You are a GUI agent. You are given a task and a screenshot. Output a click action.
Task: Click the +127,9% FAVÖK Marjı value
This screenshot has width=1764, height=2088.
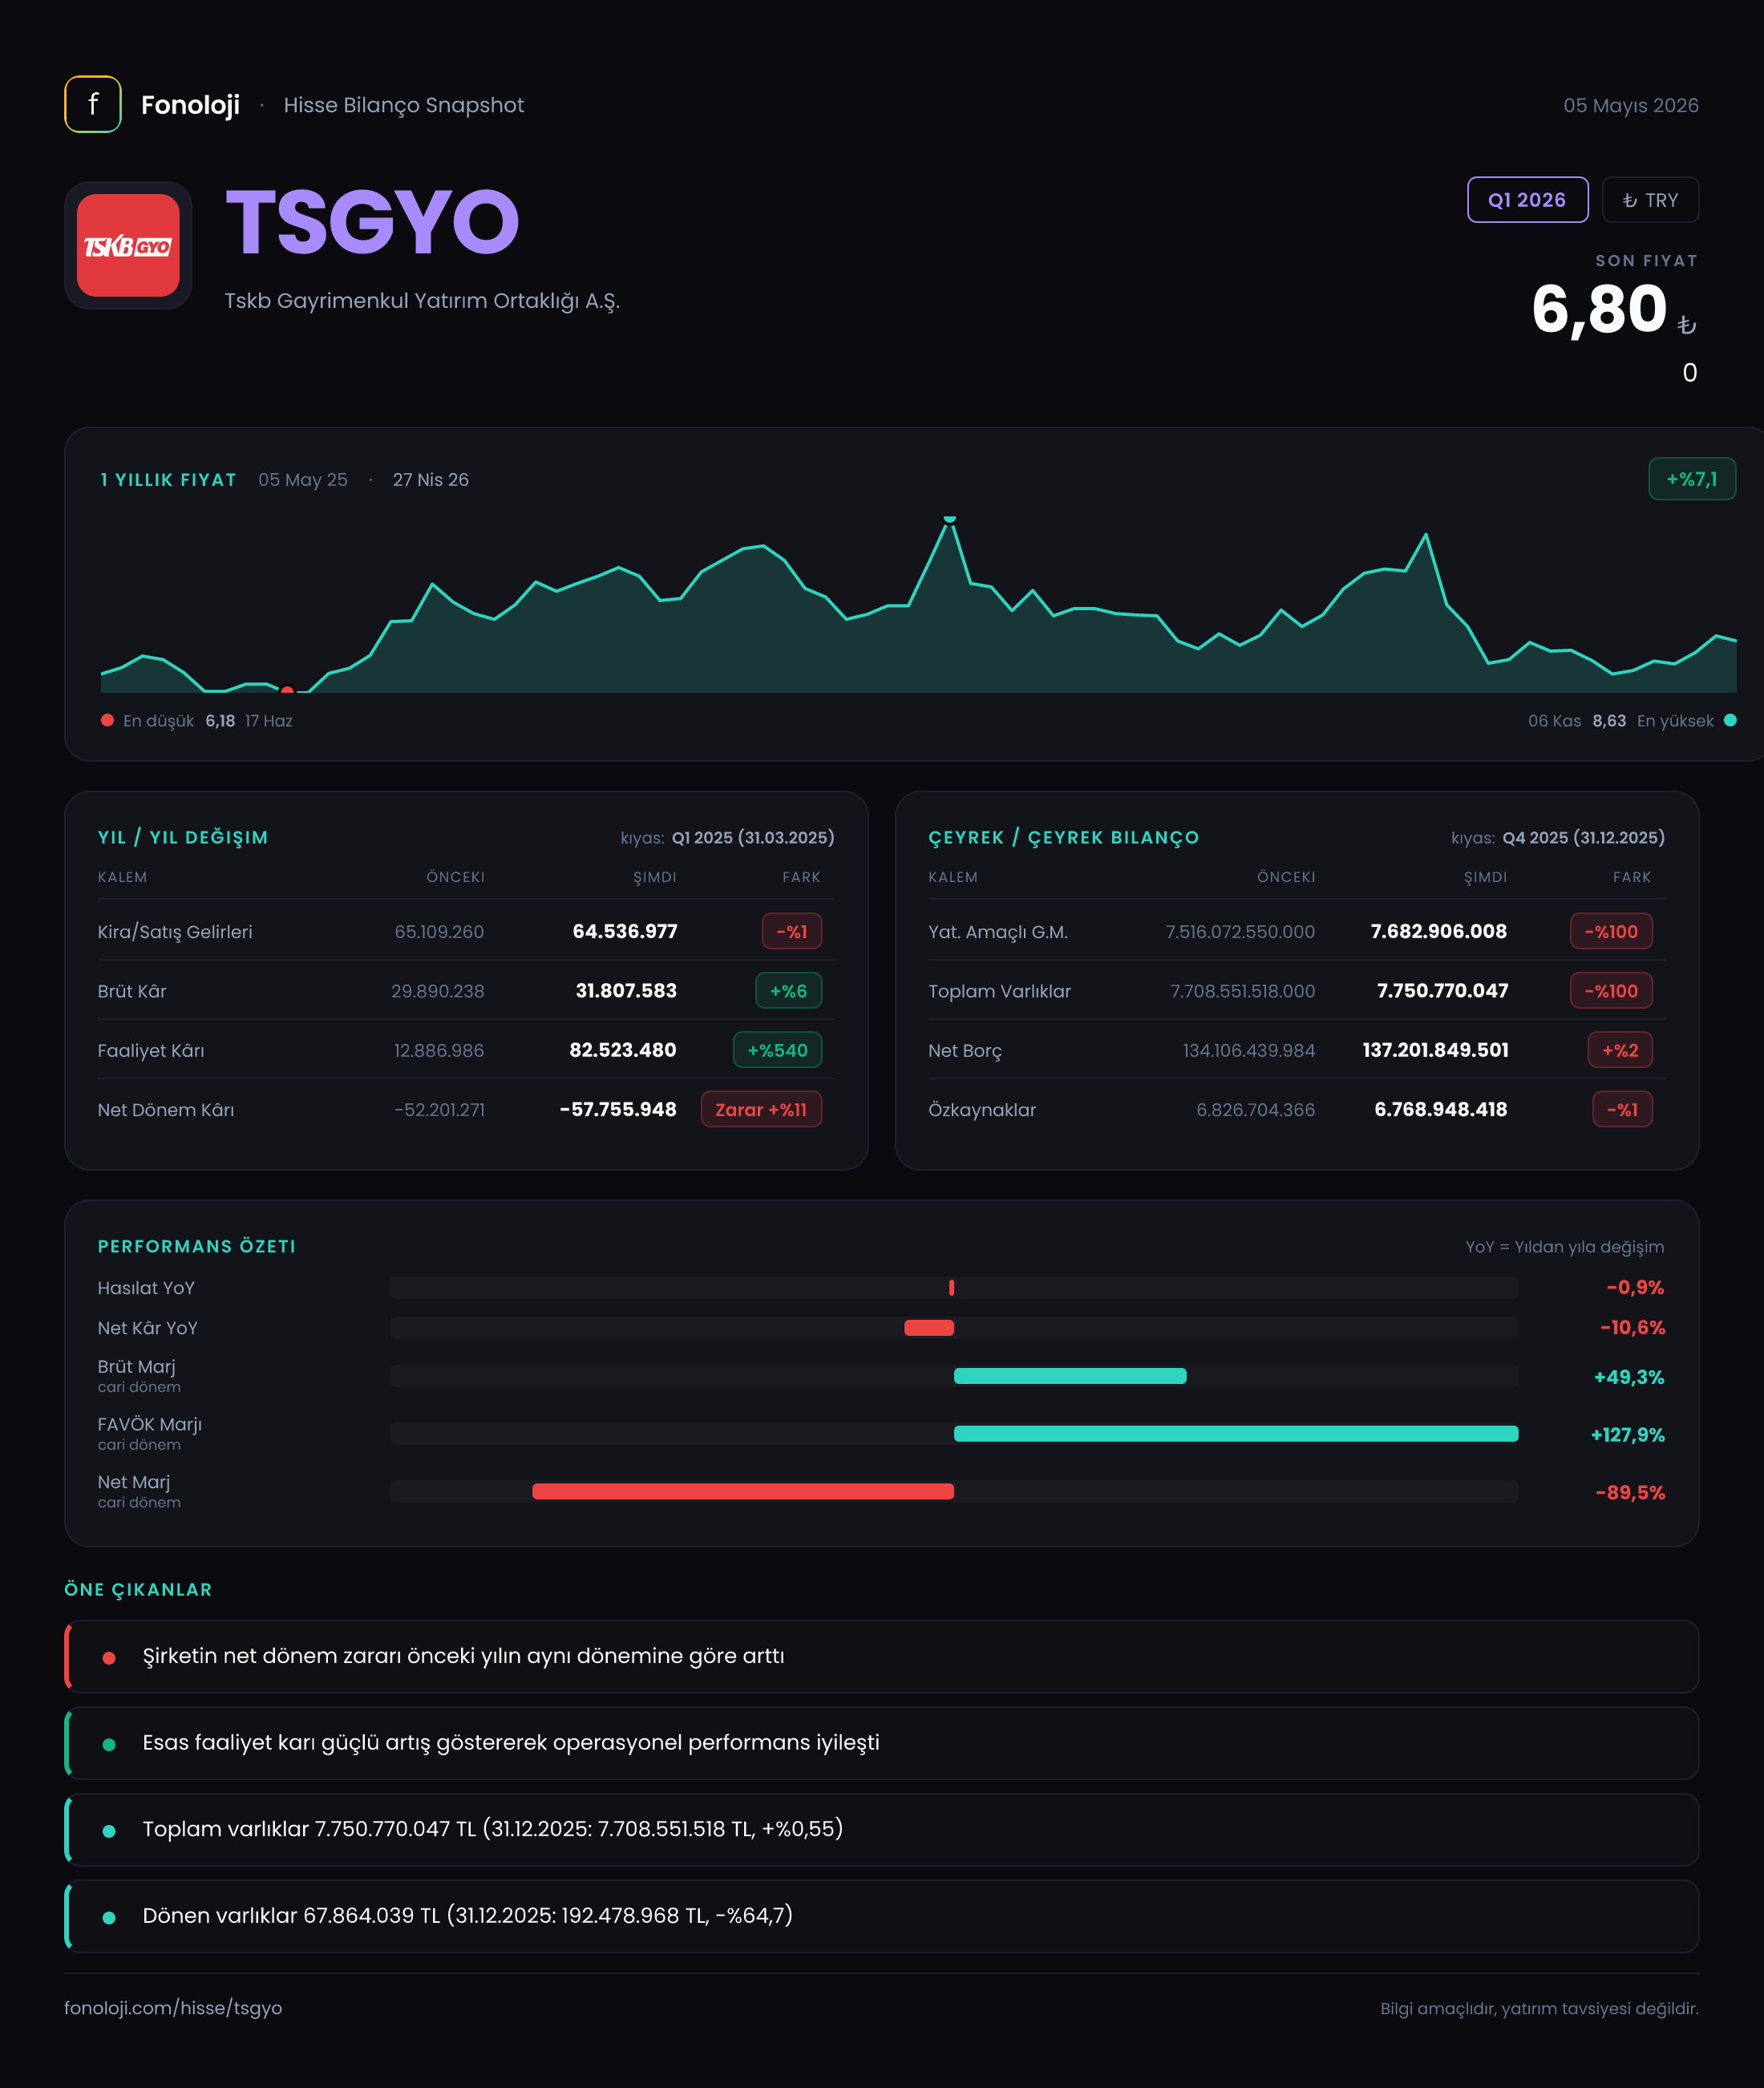click(x=1628, y=1435)
